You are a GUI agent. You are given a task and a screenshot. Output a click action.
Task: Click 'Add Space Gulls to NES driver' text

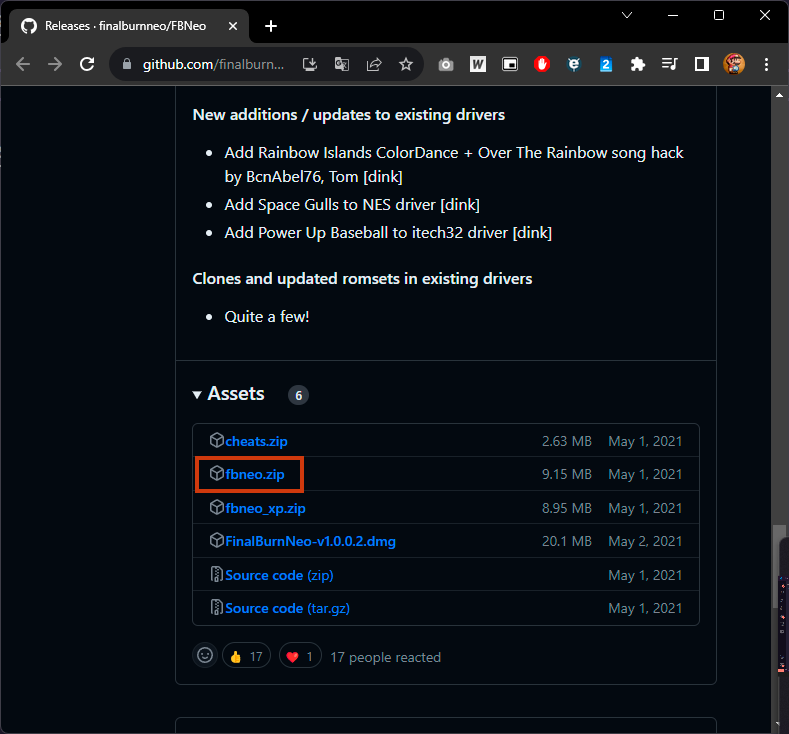pos(352,204)
